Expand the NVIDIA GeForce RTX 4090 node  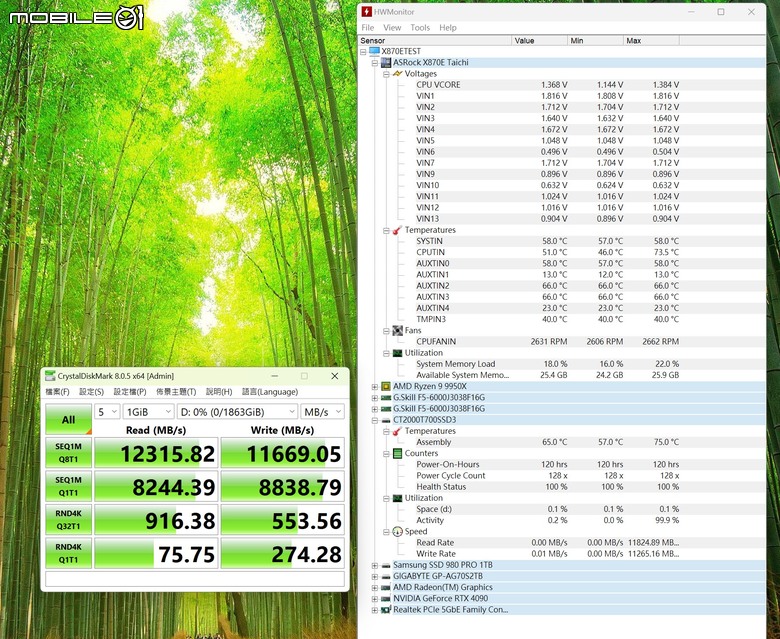[375, 599]
